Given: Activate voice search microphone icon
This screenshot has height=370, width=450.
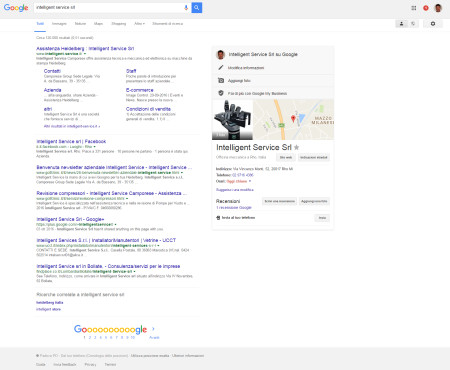Looking at the screenshot, I should pos(186,8).
